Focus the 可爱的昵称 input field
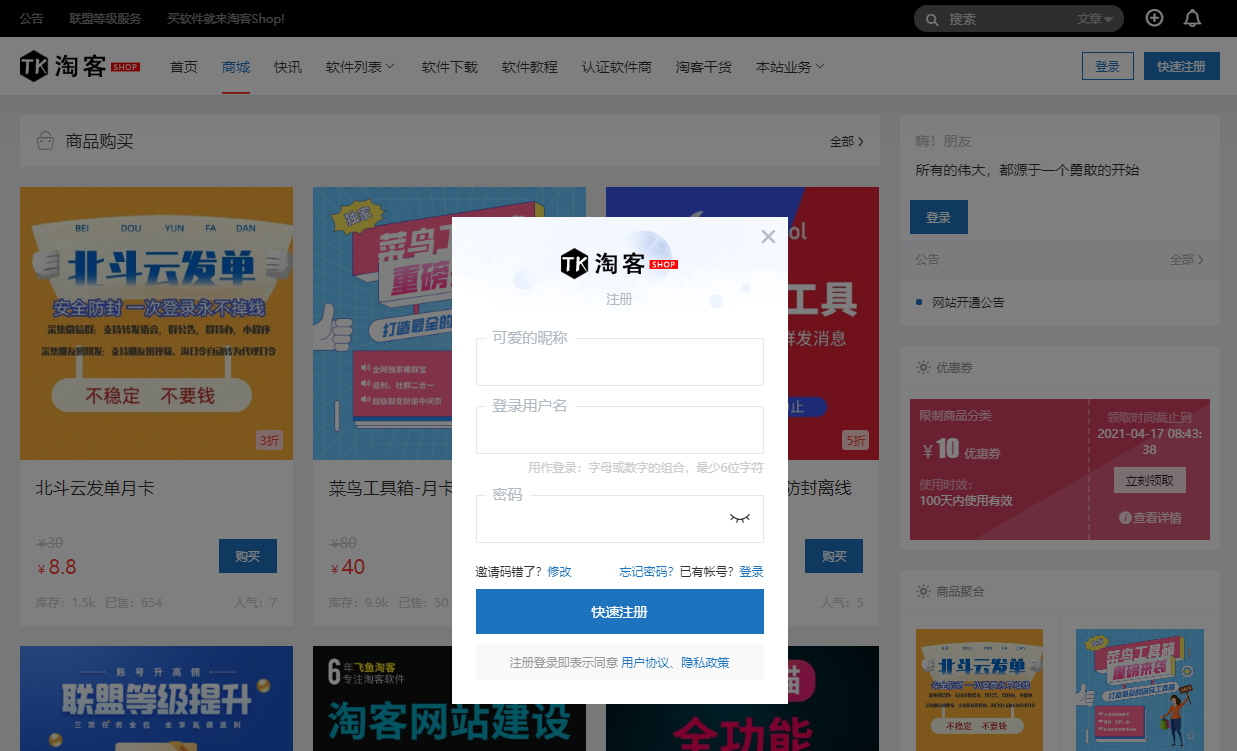 [x=620, y=361]
